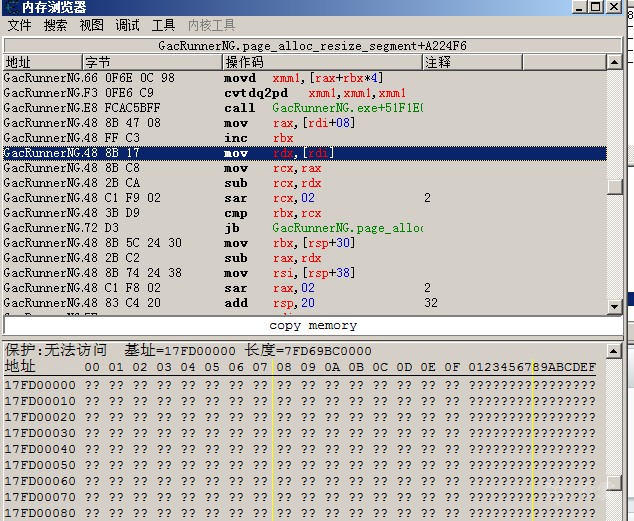The width and height of the screenshot is (634, 521).
Task: Click the 操作码 column header
Action: [322, 62]
